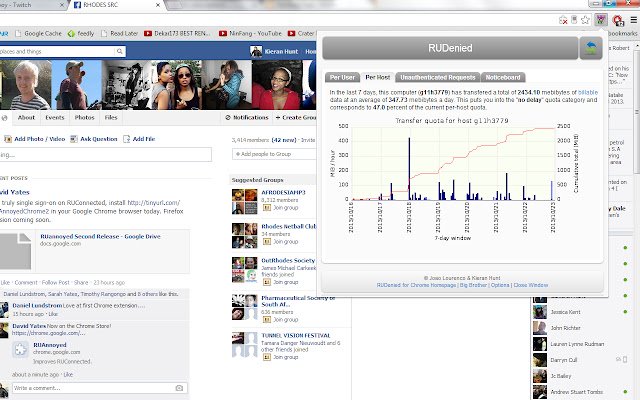Open the Noticeboard tab
Screen dimensions: 640x400
pyautogui.click(x=503, y=77)
